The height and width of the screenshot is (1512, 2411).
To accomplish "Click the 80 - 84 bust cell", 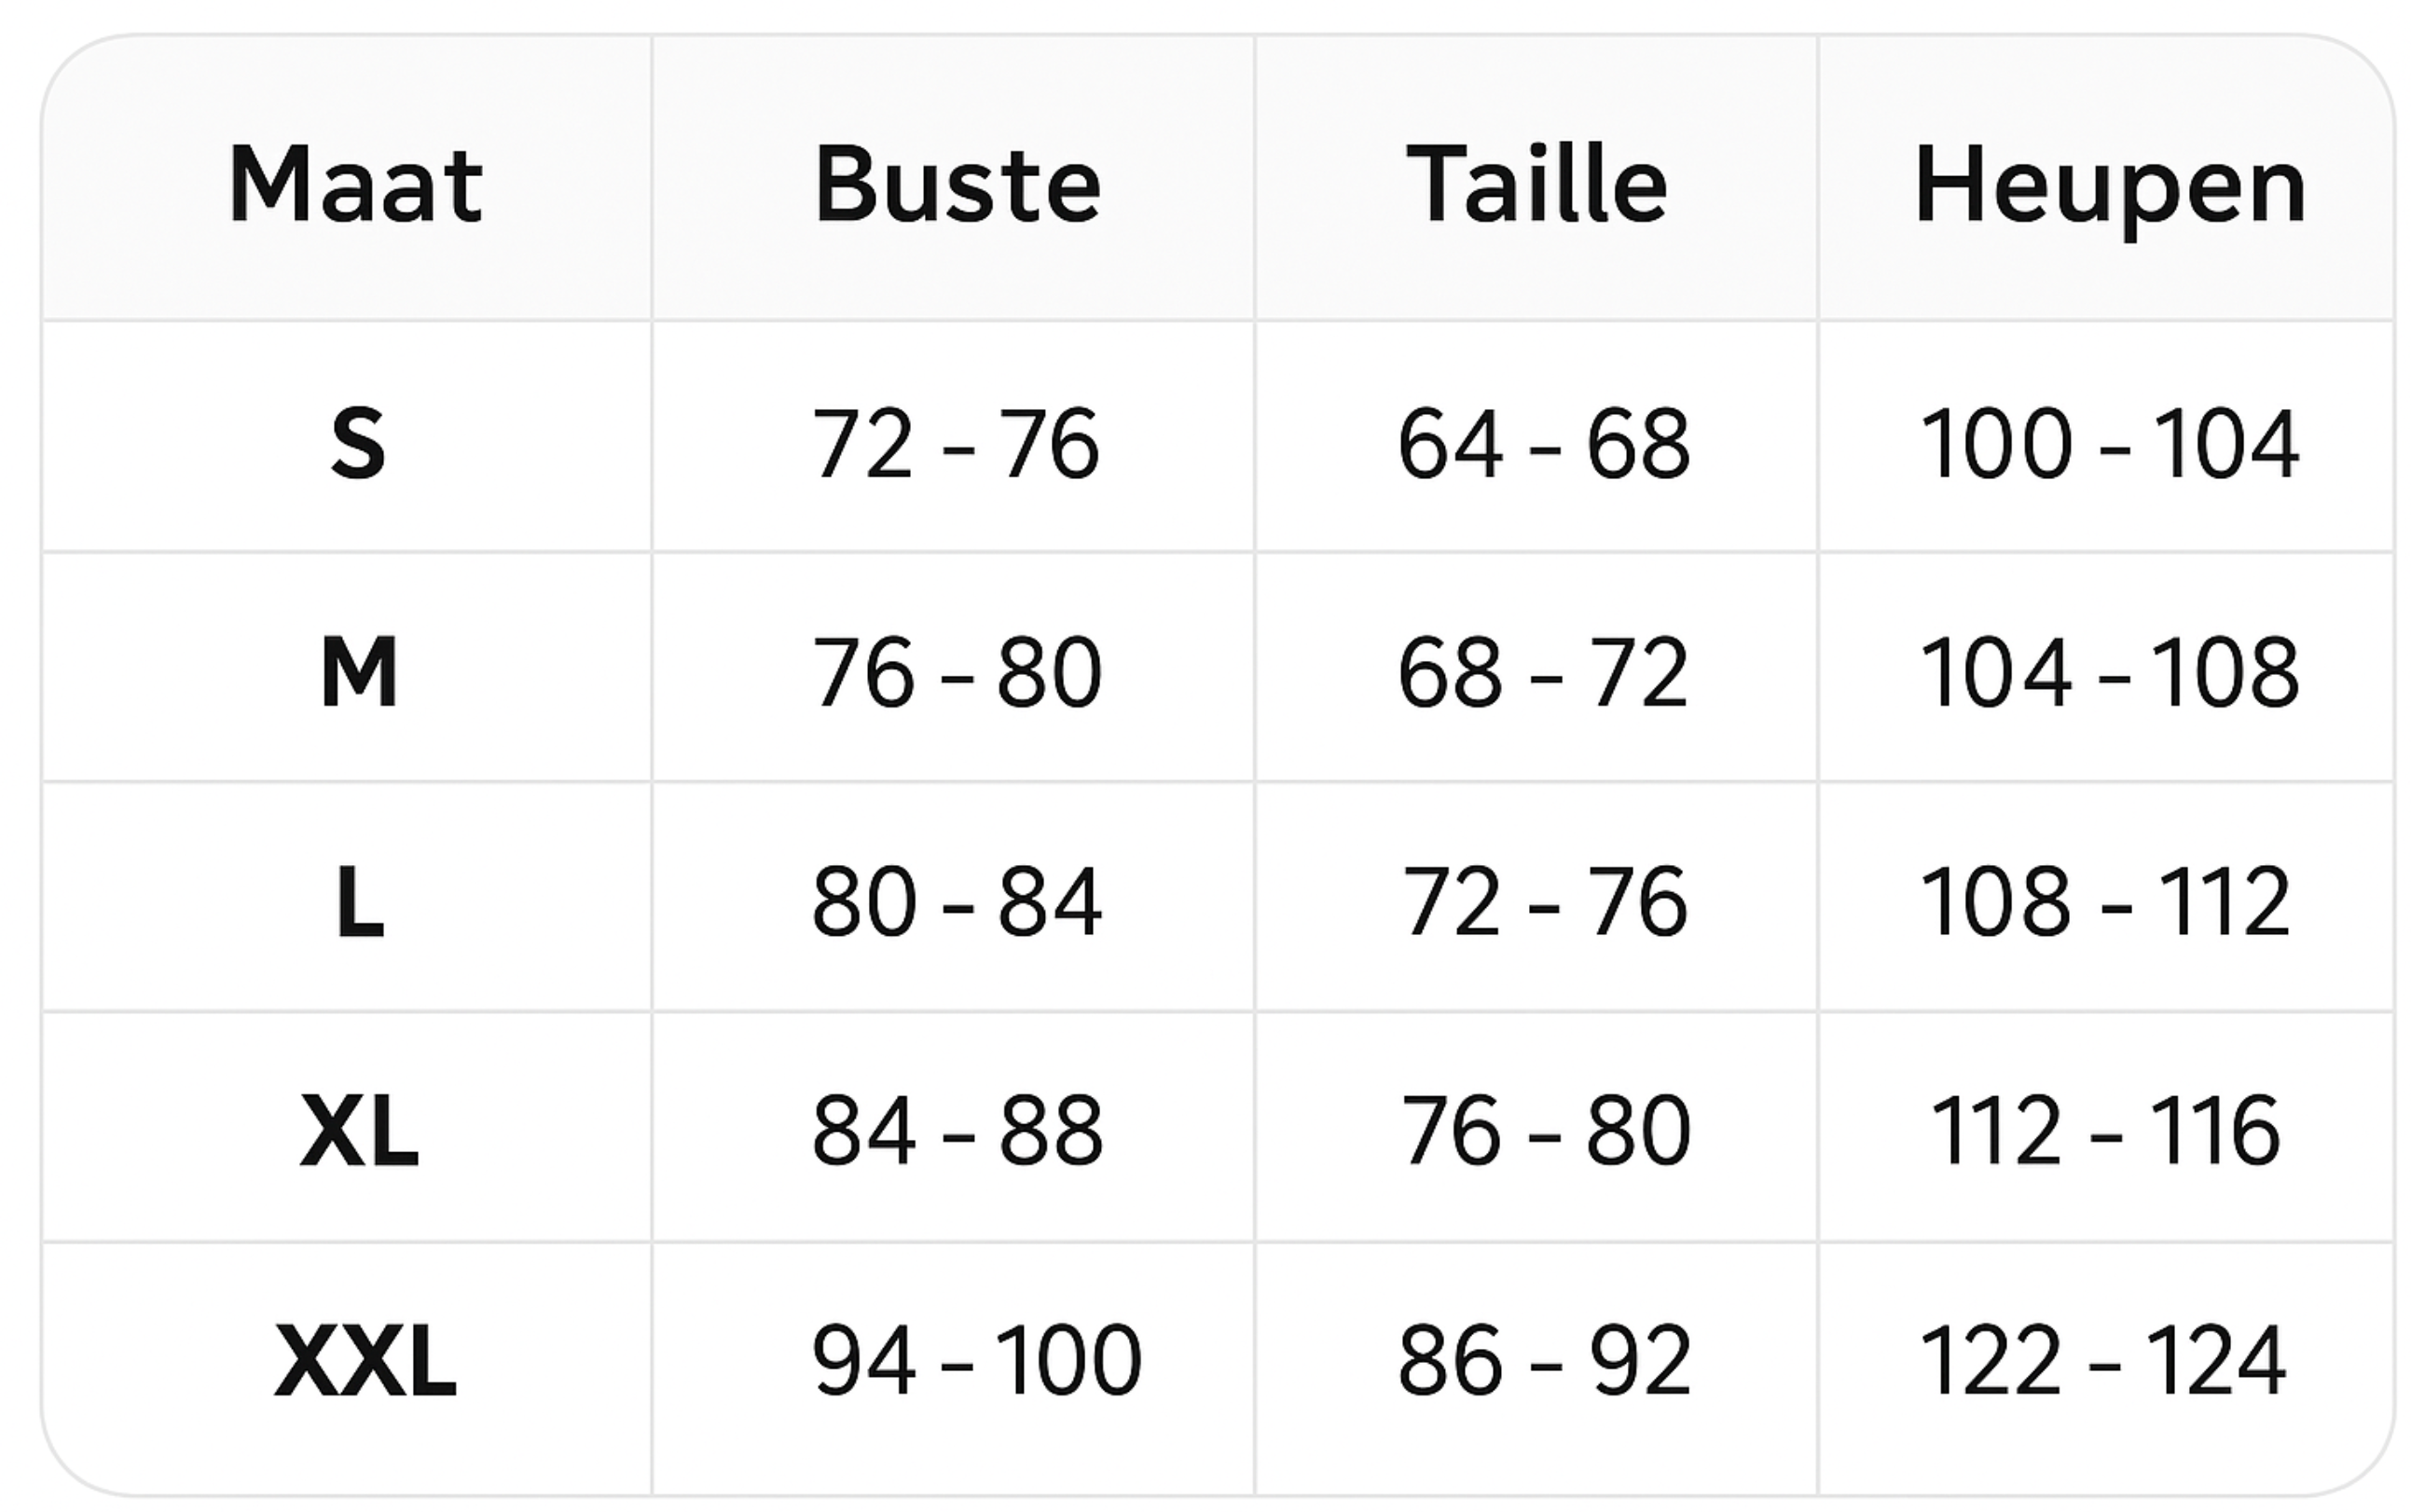I will (957, 902).
